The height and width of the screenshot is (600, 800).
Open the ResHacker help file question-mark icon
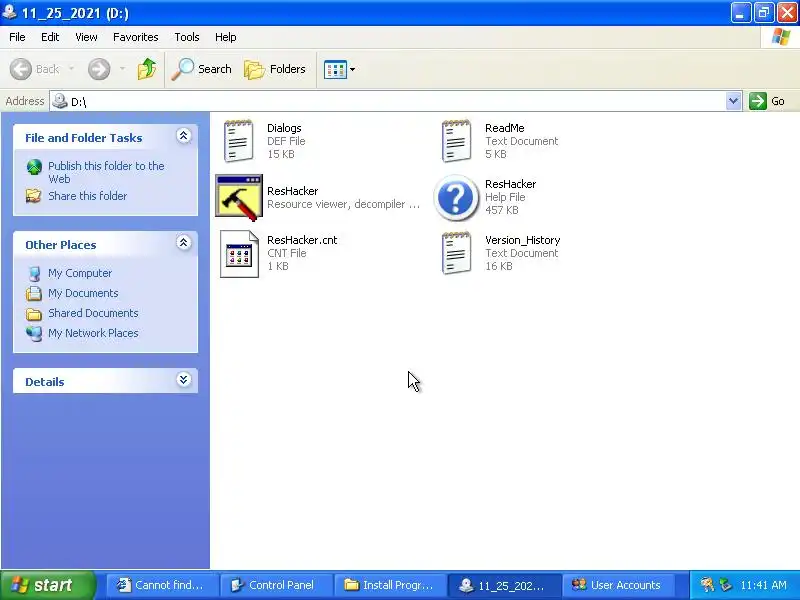(456, 197)
